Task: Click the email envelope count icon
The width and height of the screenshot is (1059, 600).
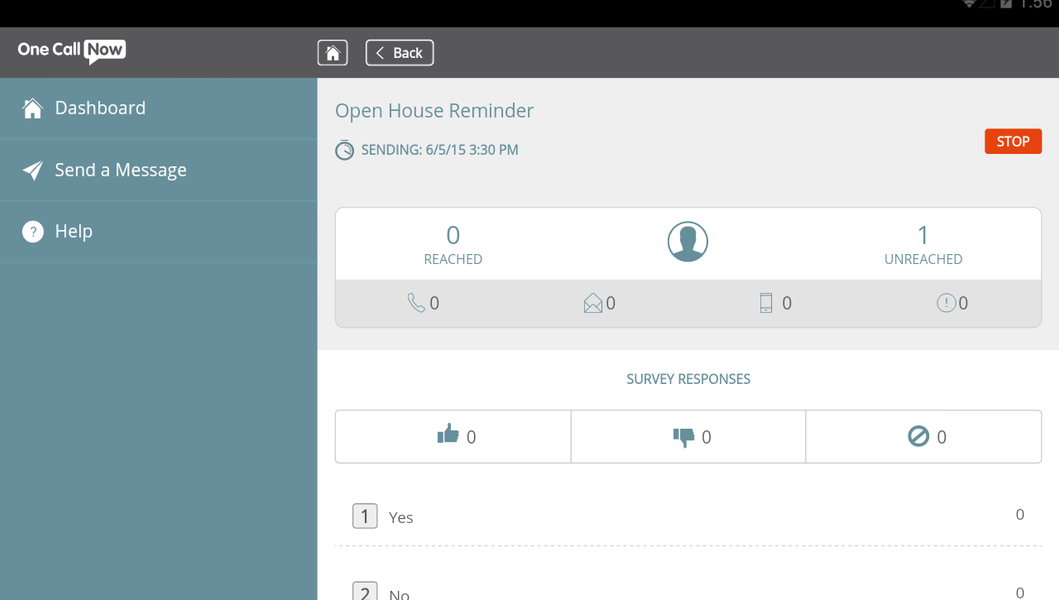Action: coord(593,303)
